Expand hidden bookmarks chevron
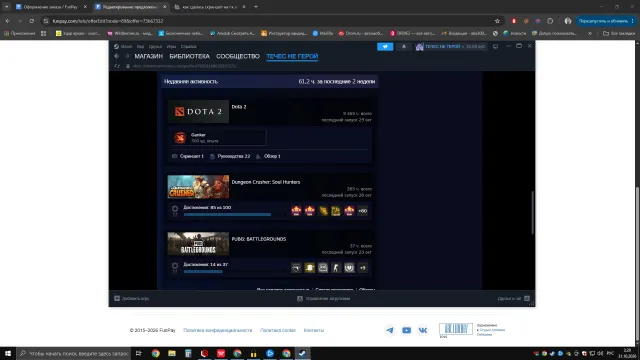Viewport: 640px width, 360px height. 590,33
